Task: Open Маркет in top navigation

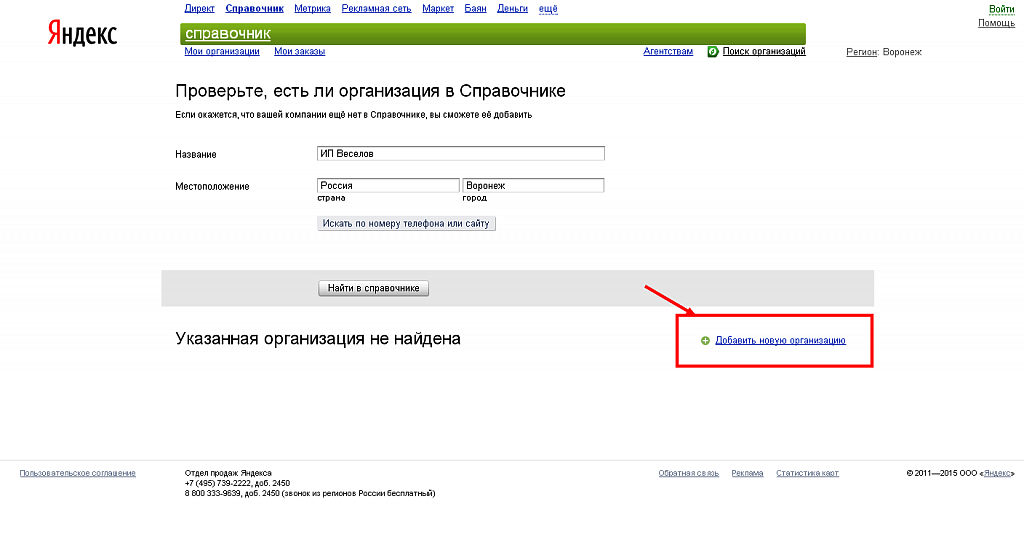Action: click(x=438, y=8)
